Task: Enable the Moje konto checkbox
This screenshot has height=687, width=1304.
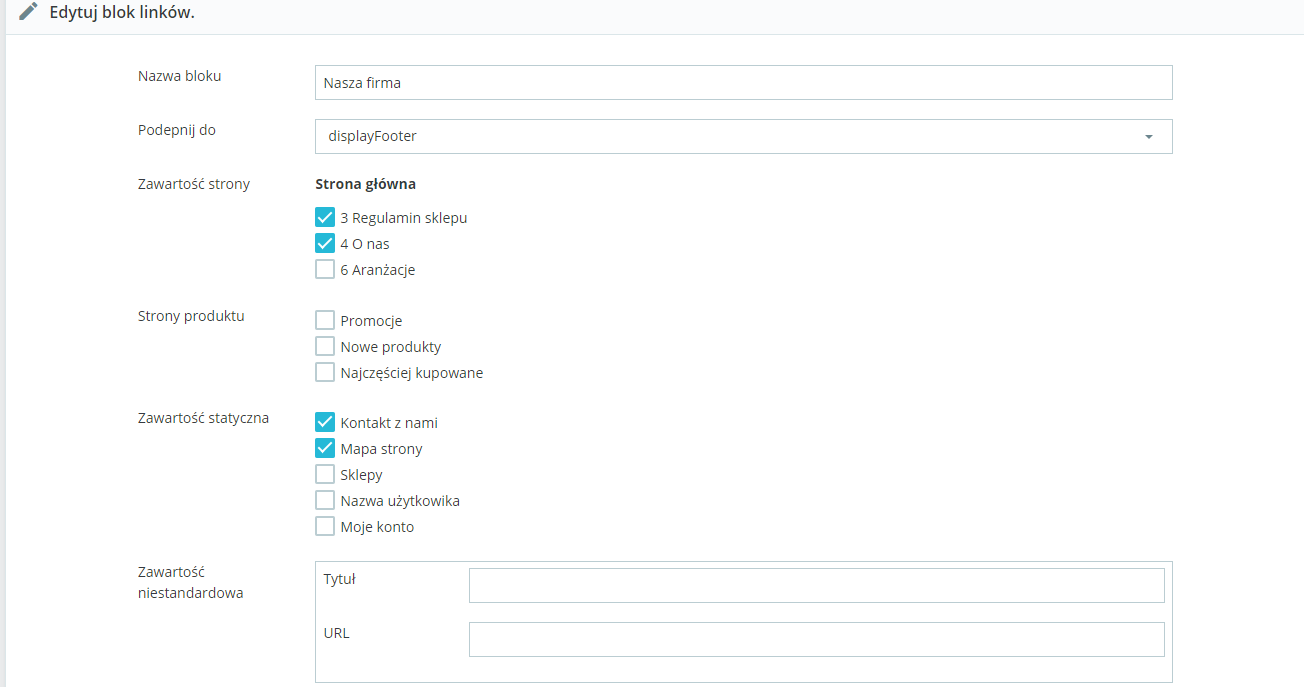Action: 325,526
